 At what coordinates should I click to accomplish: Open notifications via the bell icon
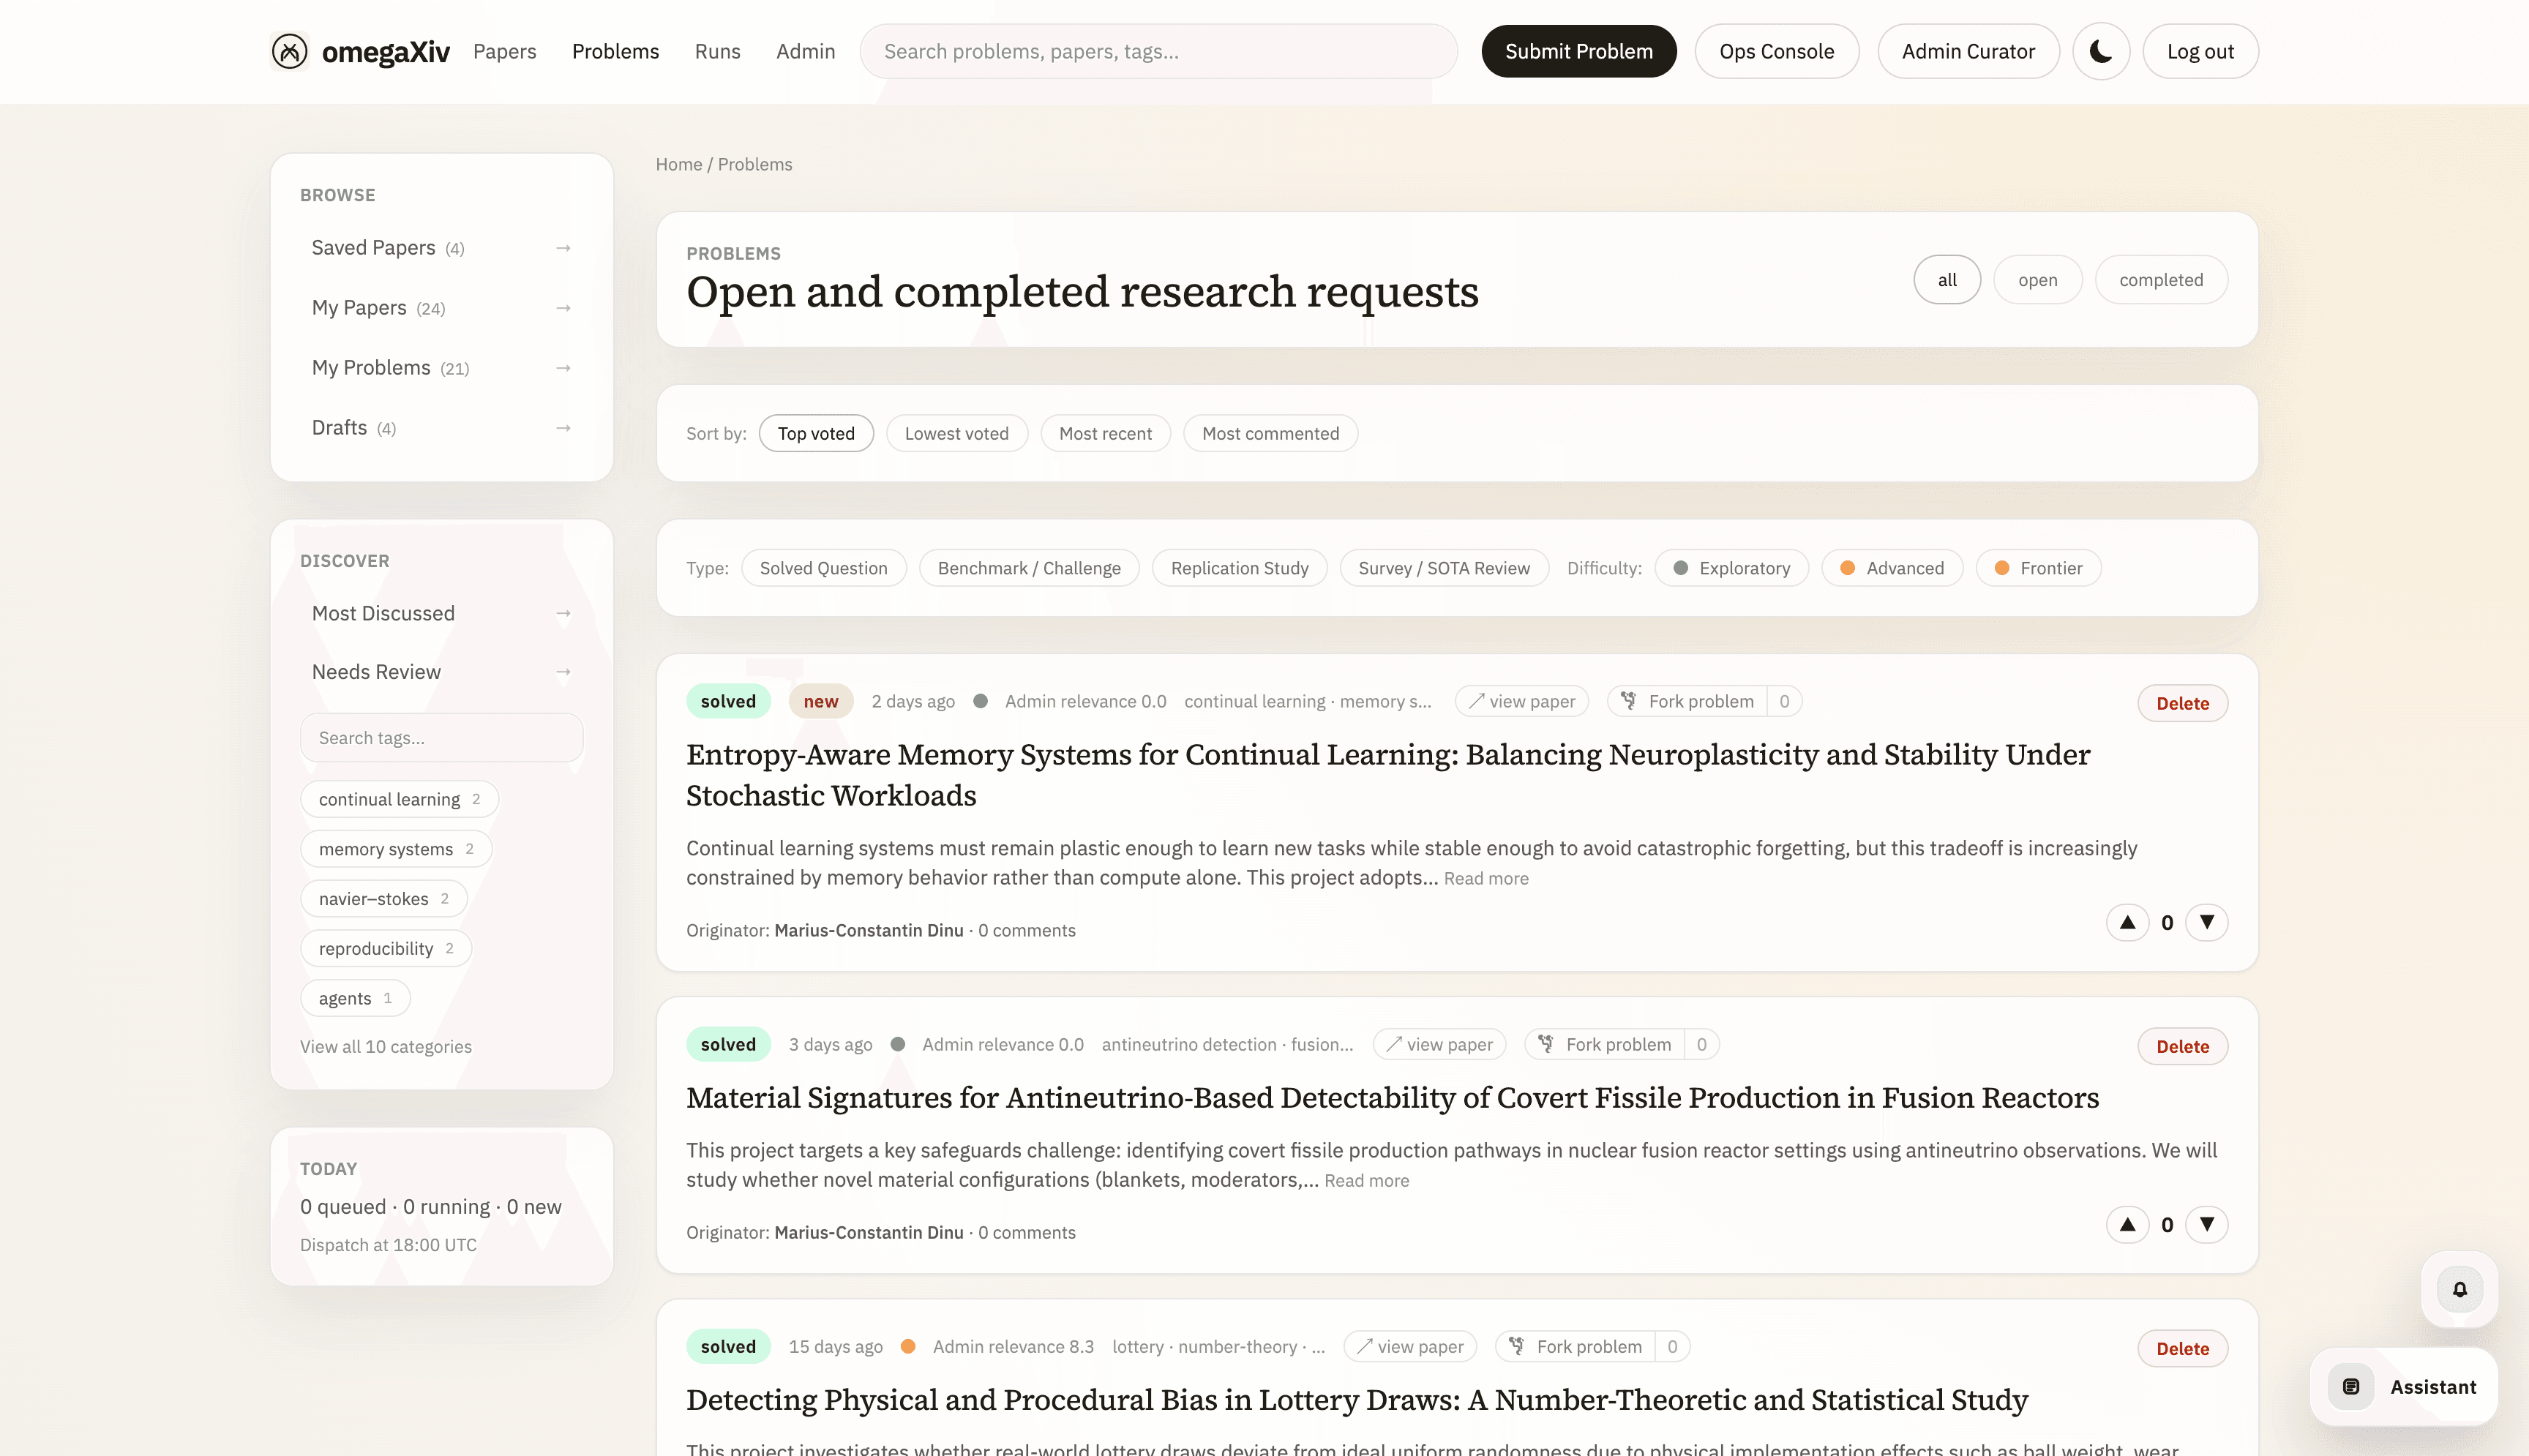2460,1288
